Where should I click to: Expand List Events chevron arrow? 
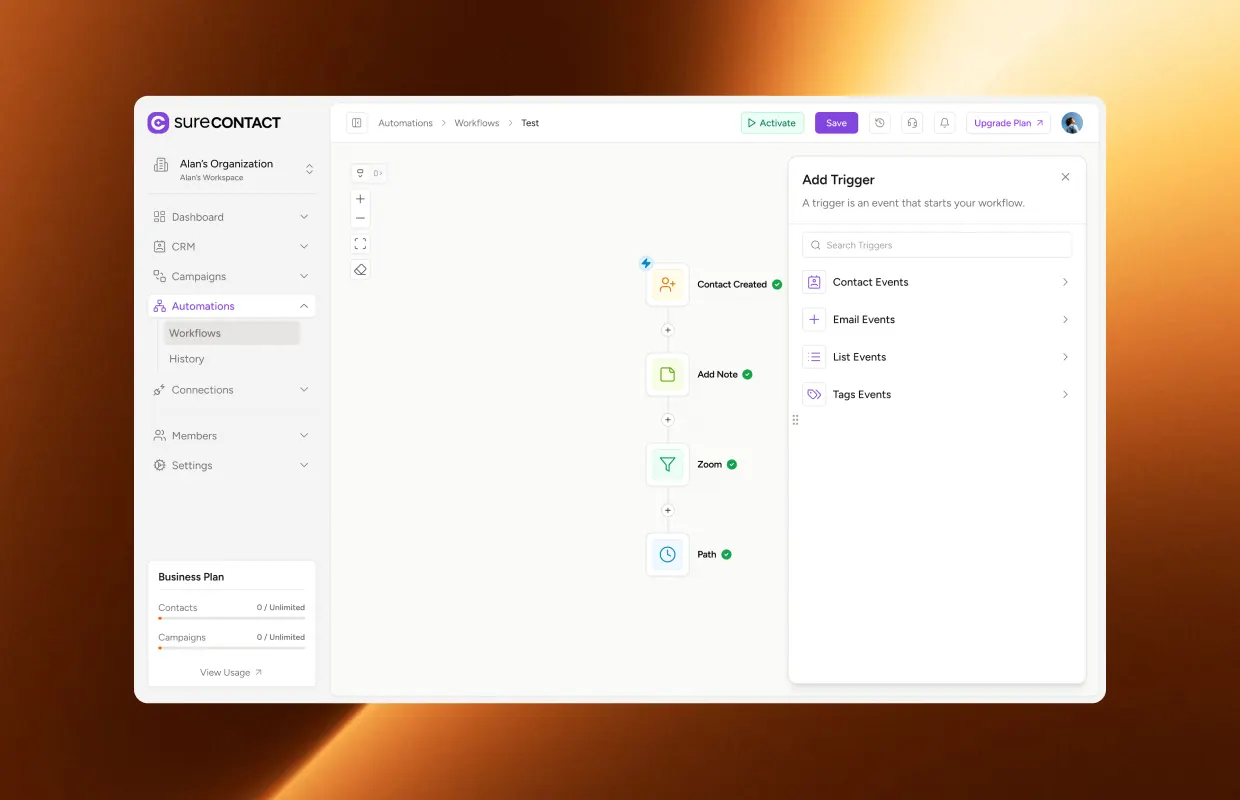click(x=1065, y=357)
